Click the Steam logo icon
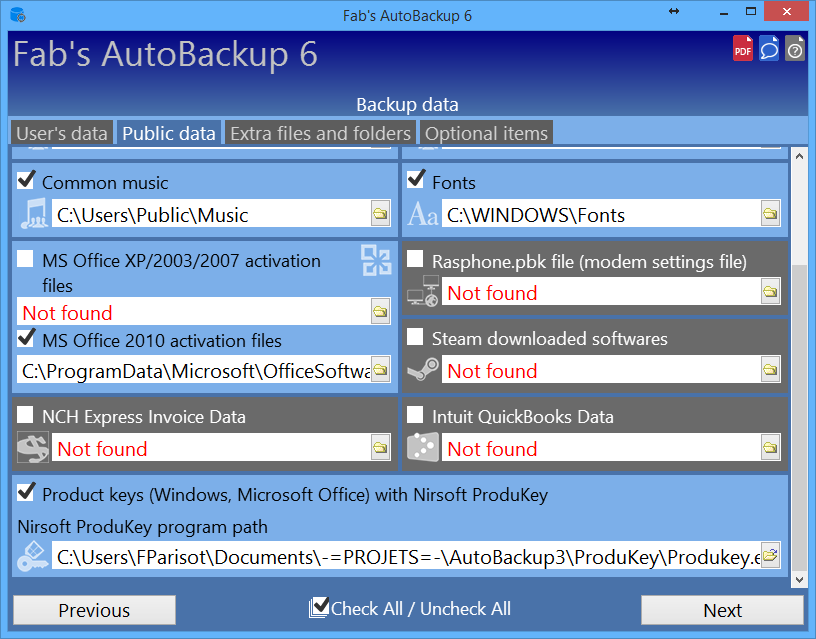Image resolution: width=816 pixels, height=639 pixels. coord(423,369)
